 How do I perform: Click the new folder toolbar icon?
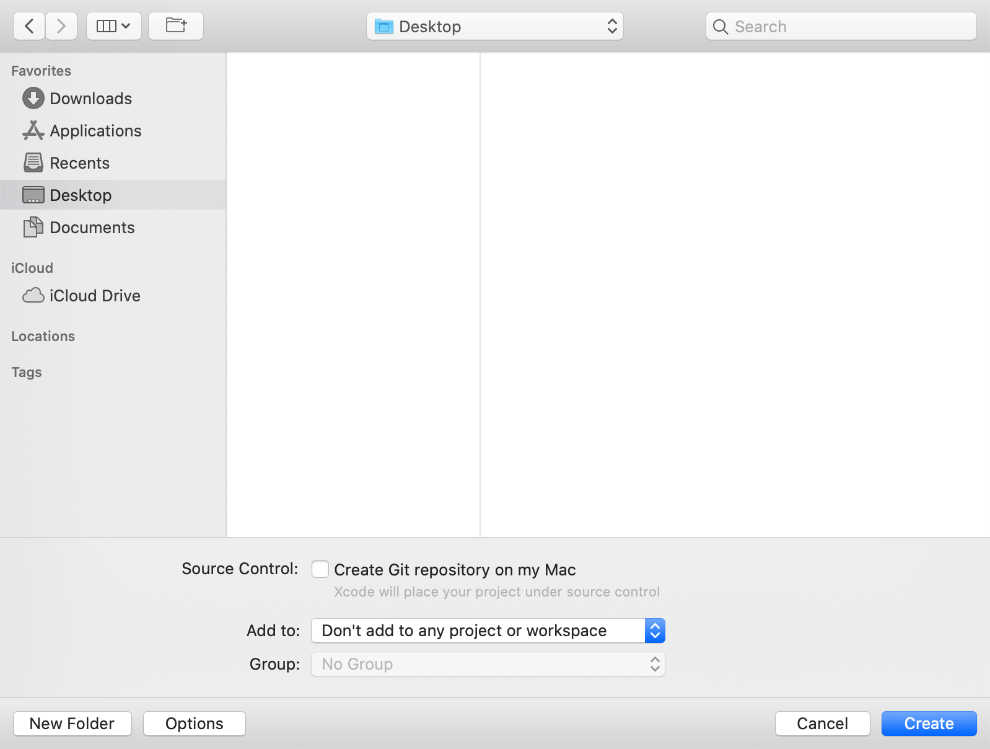176,26
